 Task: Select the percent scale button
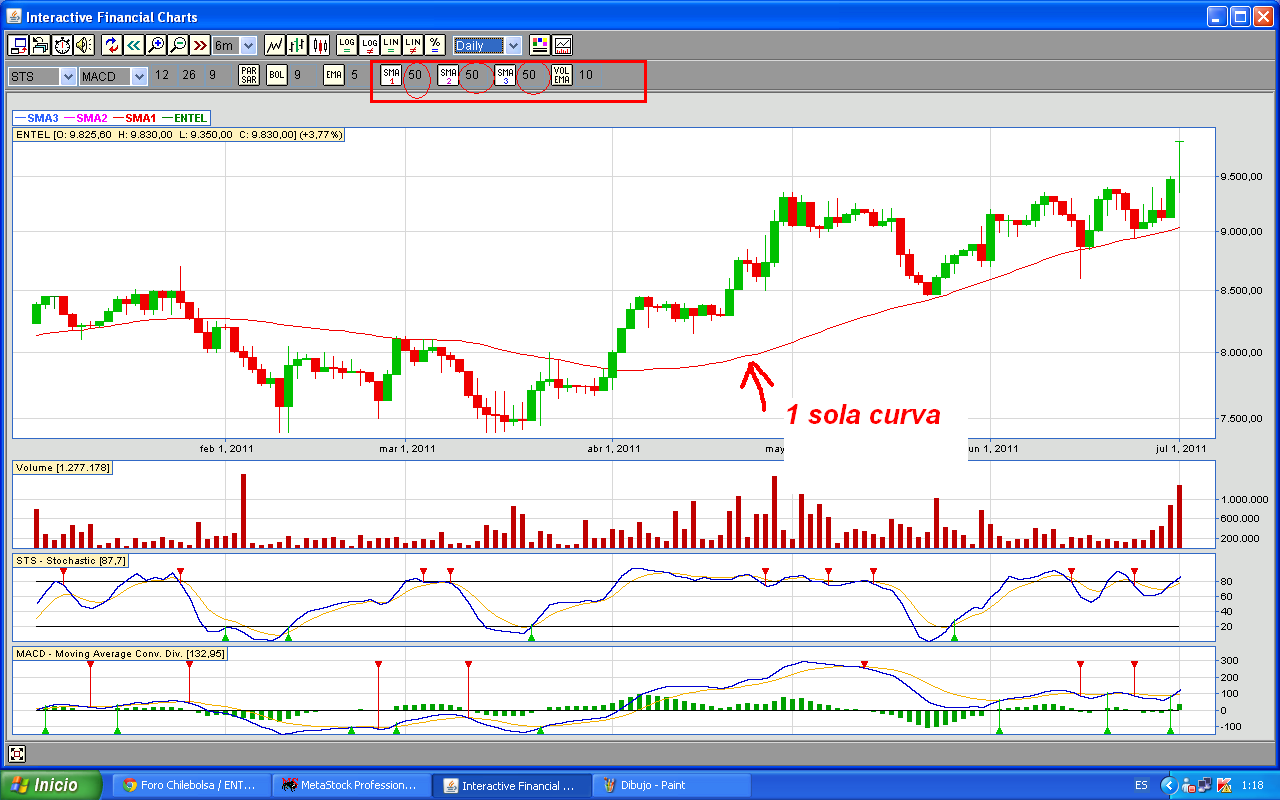(435, 45)
